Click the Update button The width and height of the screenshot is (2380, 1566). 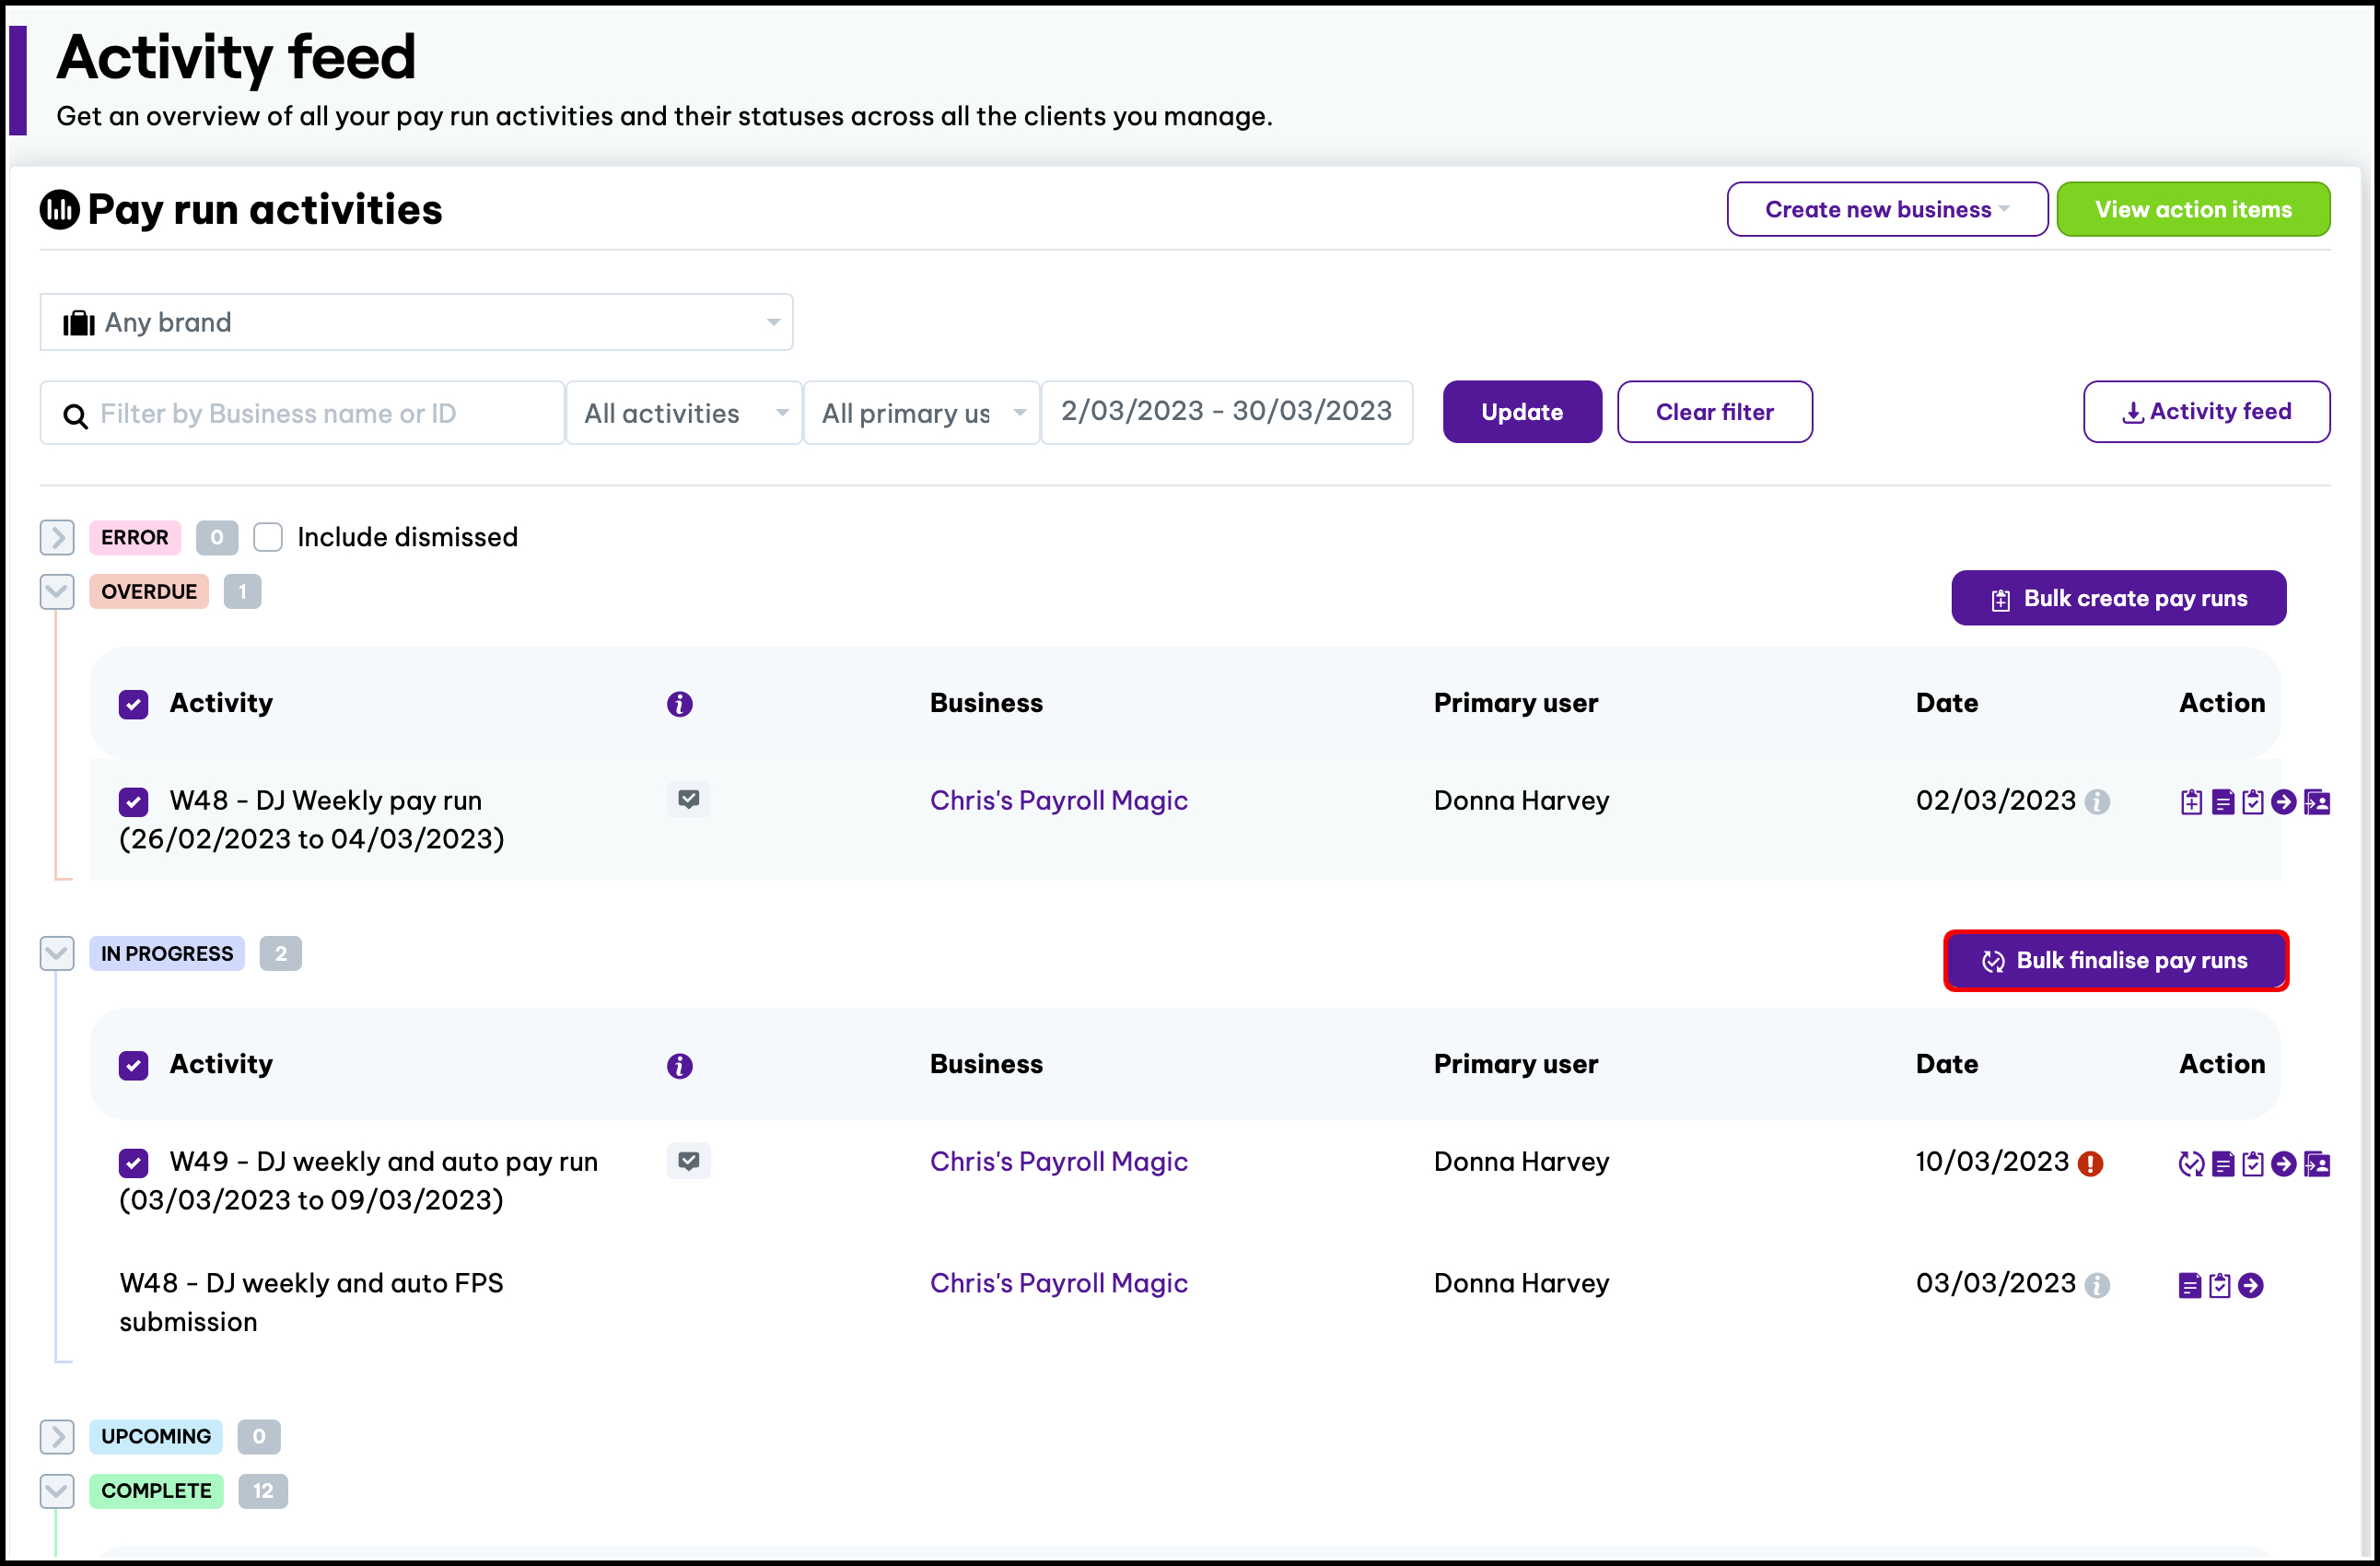[1522, 412]
